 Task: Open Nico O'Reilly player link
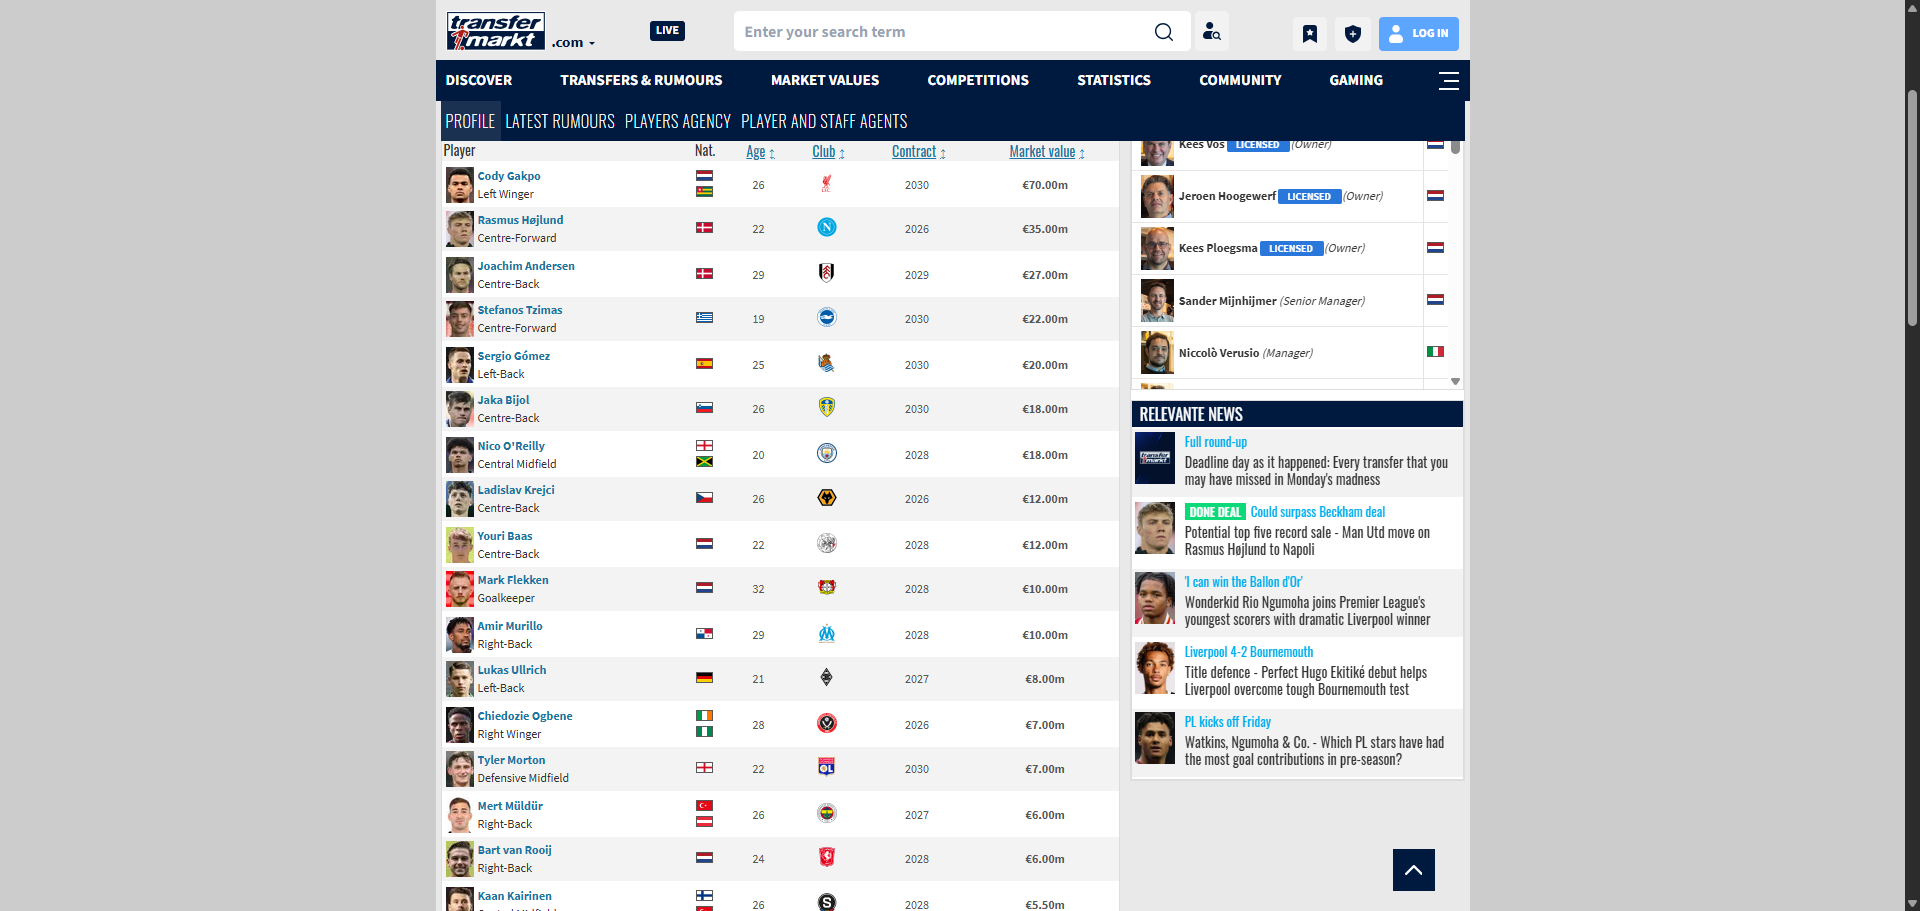pos(511,446)
